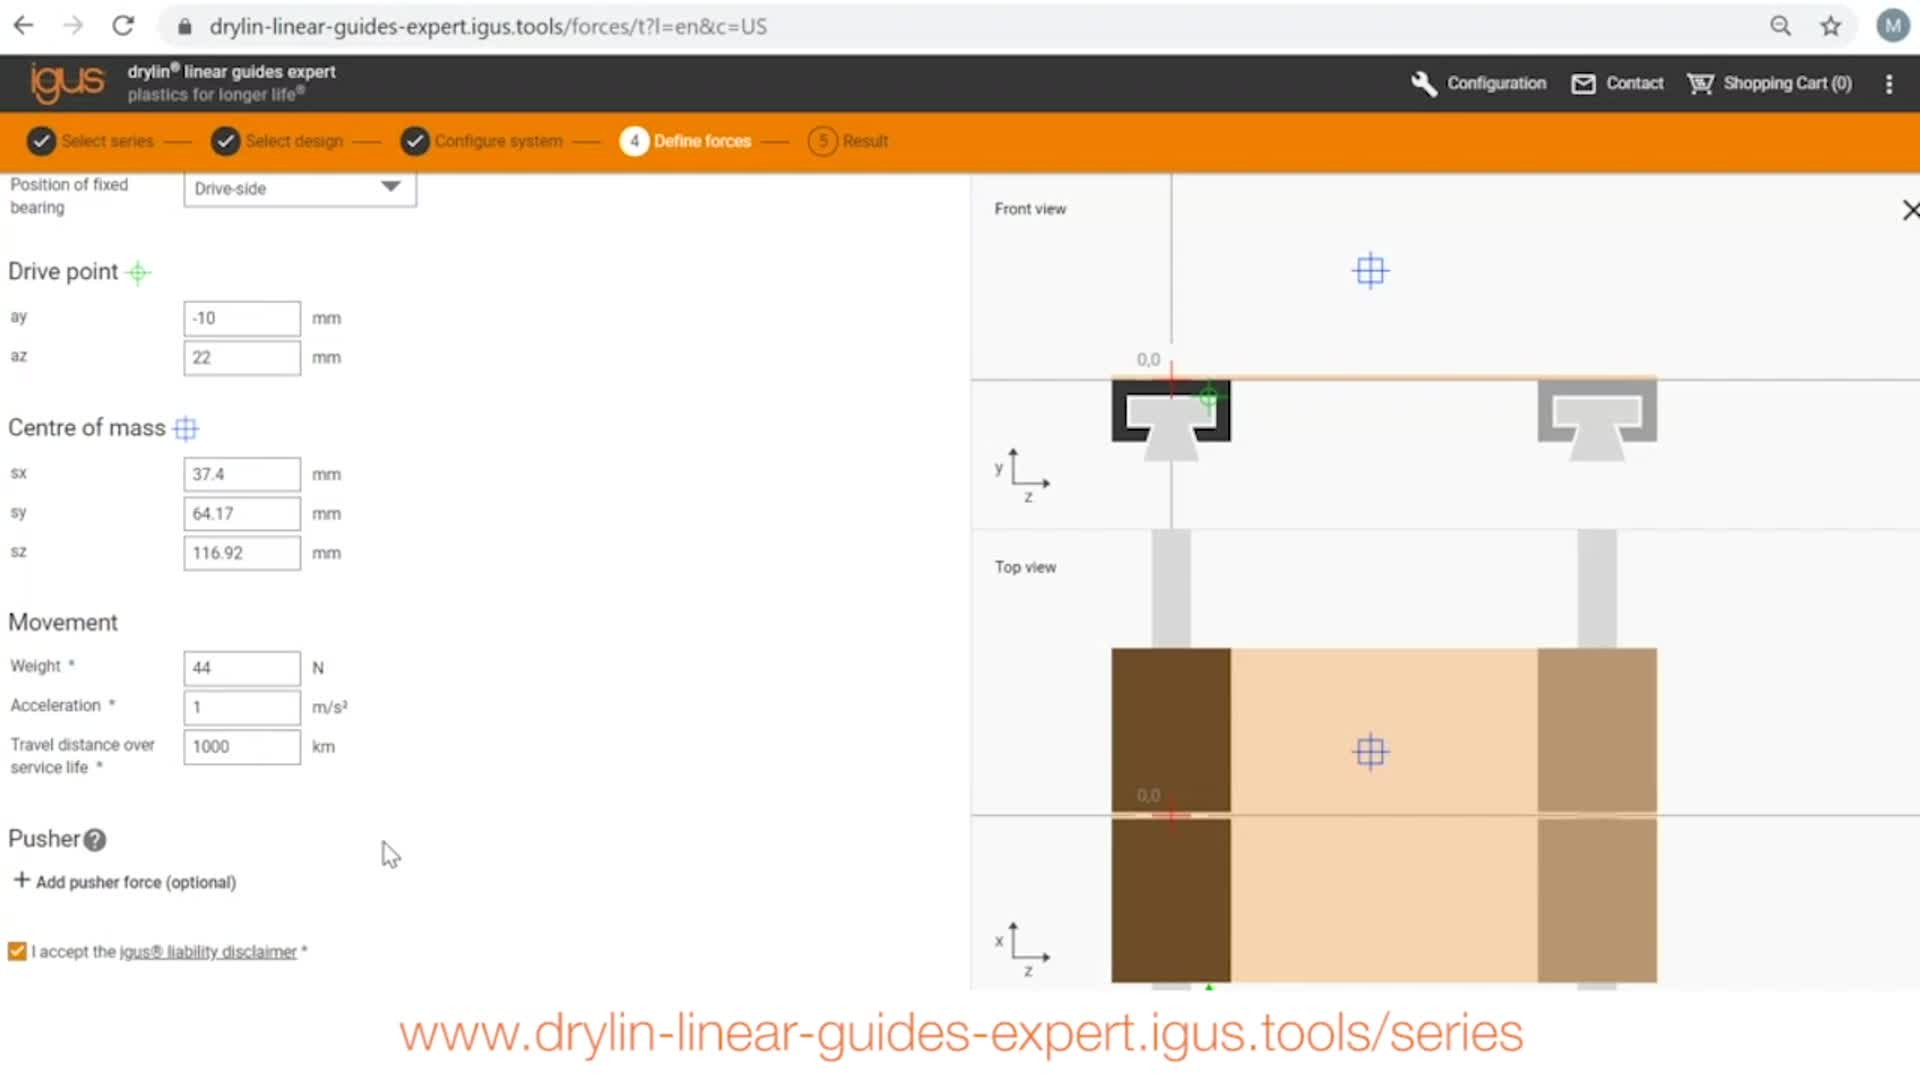1920x1080 pixels.
Task: Click Shopping Cart (0) label
Action: [1788, 84]
